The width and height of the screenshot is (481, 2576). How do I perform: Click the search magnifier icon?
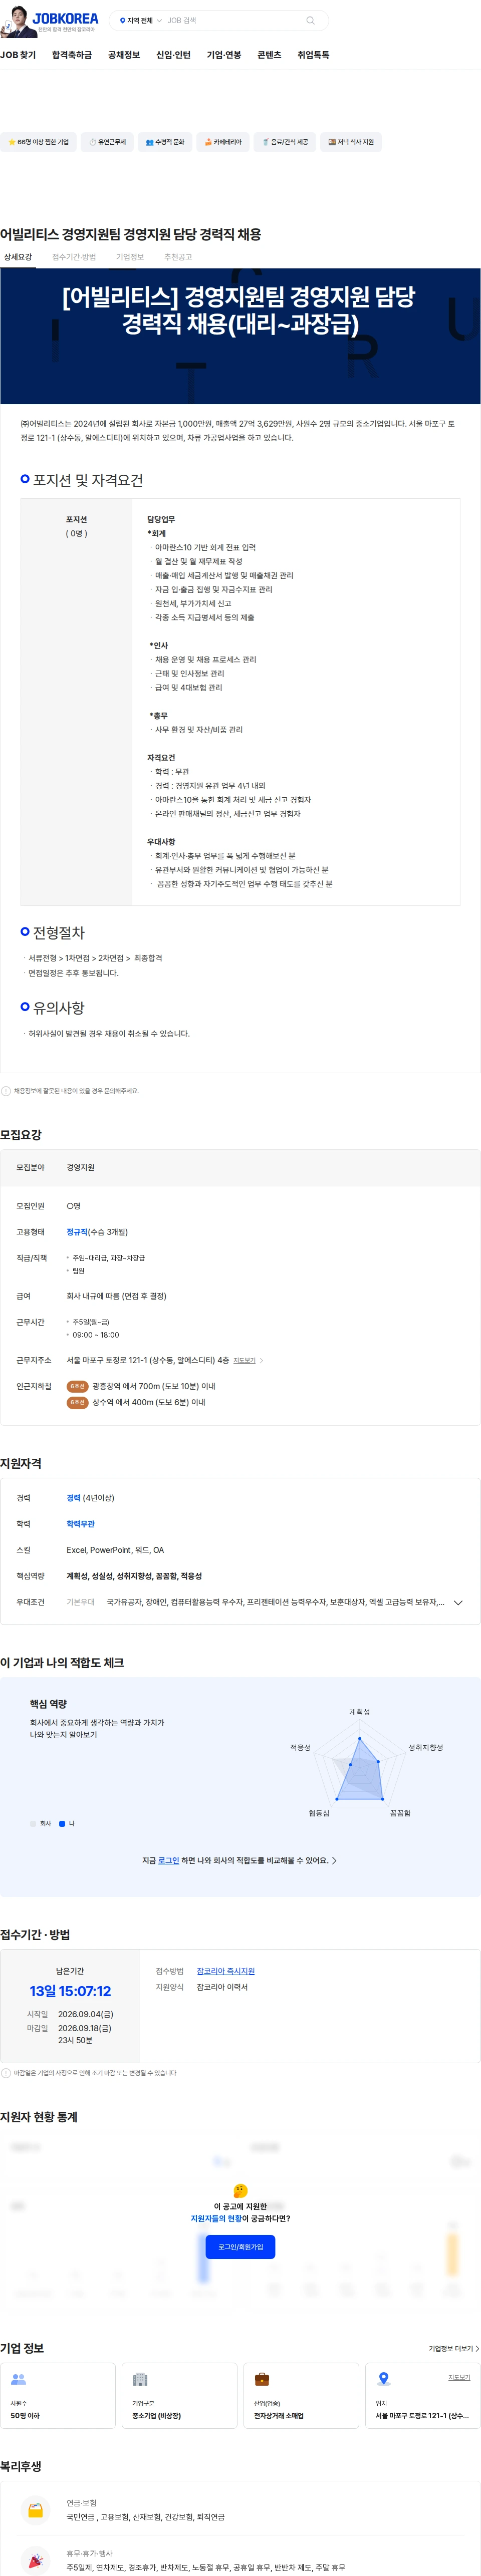[310, 20]
